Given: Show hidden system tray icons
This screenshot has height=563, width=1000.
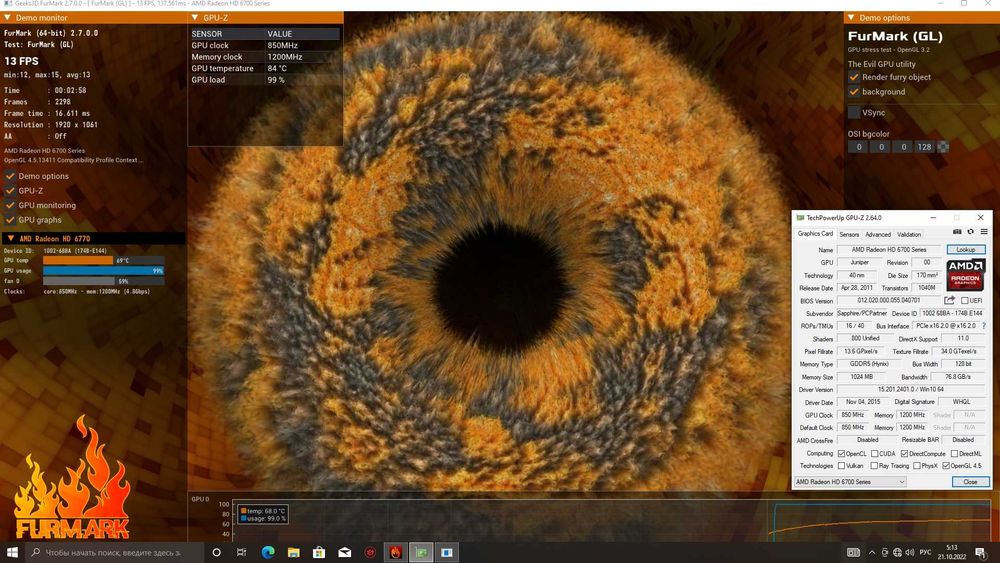Looking at the screenshot, I should point(872,552).
